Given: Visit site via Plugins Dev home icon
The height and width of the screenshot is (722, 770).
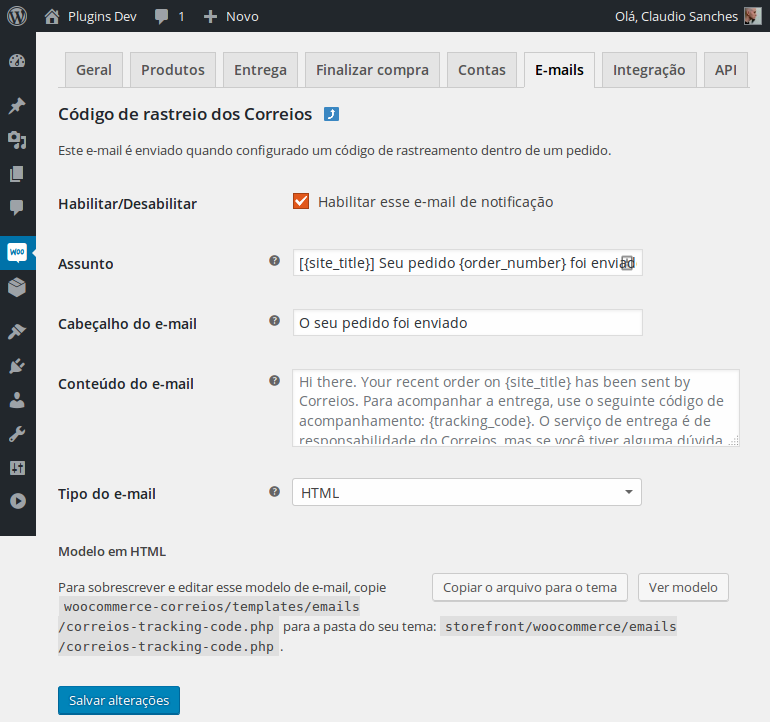Looking at the screenshot, I should [52, 17].
